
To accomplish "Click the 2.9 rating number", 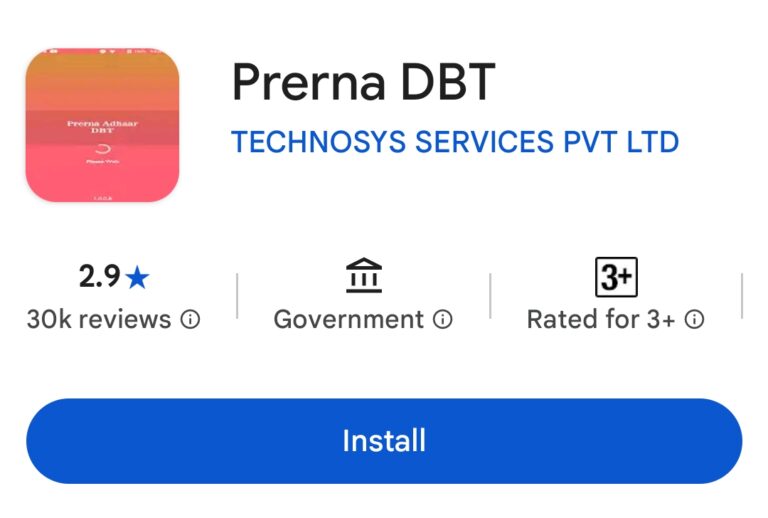I will [99, 276].
